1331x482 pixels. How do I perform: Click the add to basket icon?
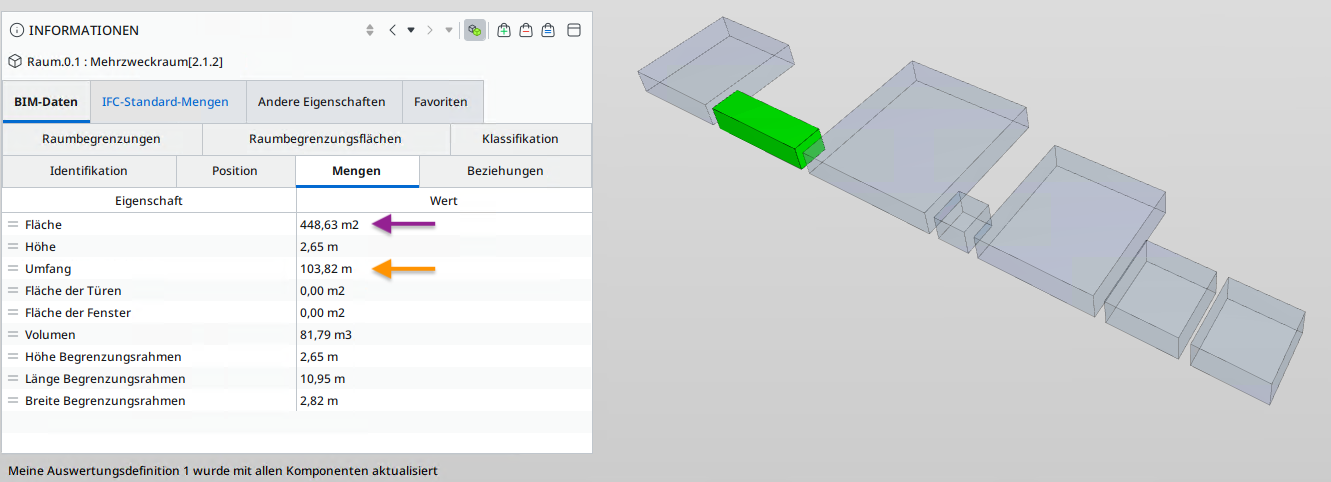click(504, 30)
